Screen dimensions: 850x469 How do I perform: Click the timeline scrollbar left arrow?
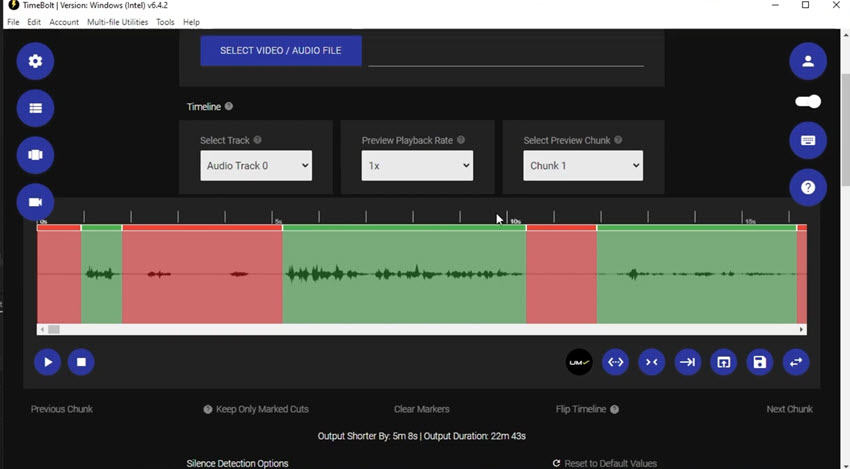pyautogui.click(x=42, y=329)
